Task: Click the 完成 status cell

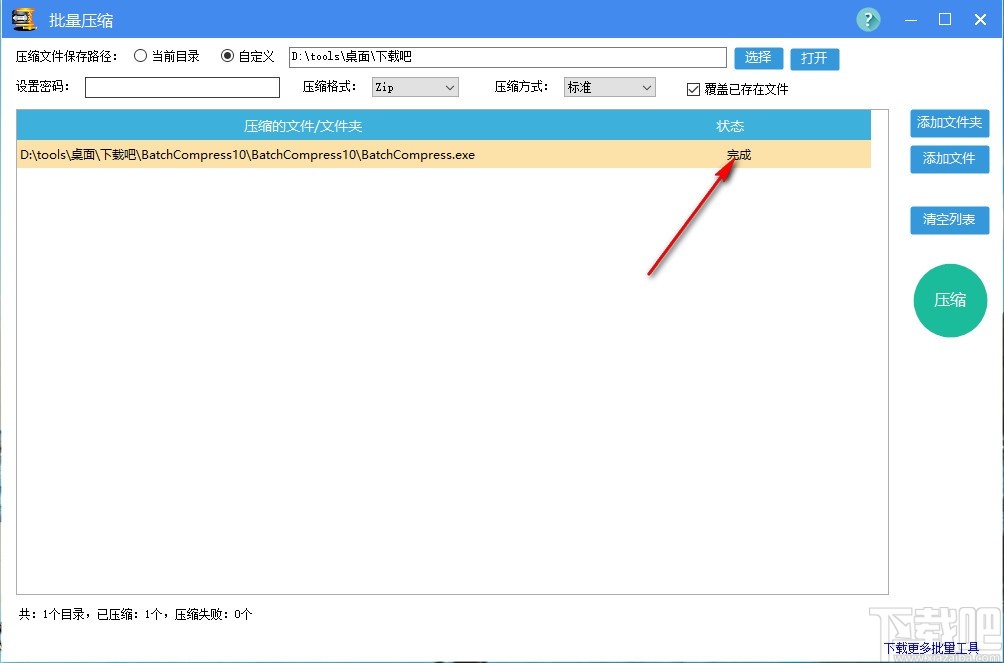Action: click(738, 154)
